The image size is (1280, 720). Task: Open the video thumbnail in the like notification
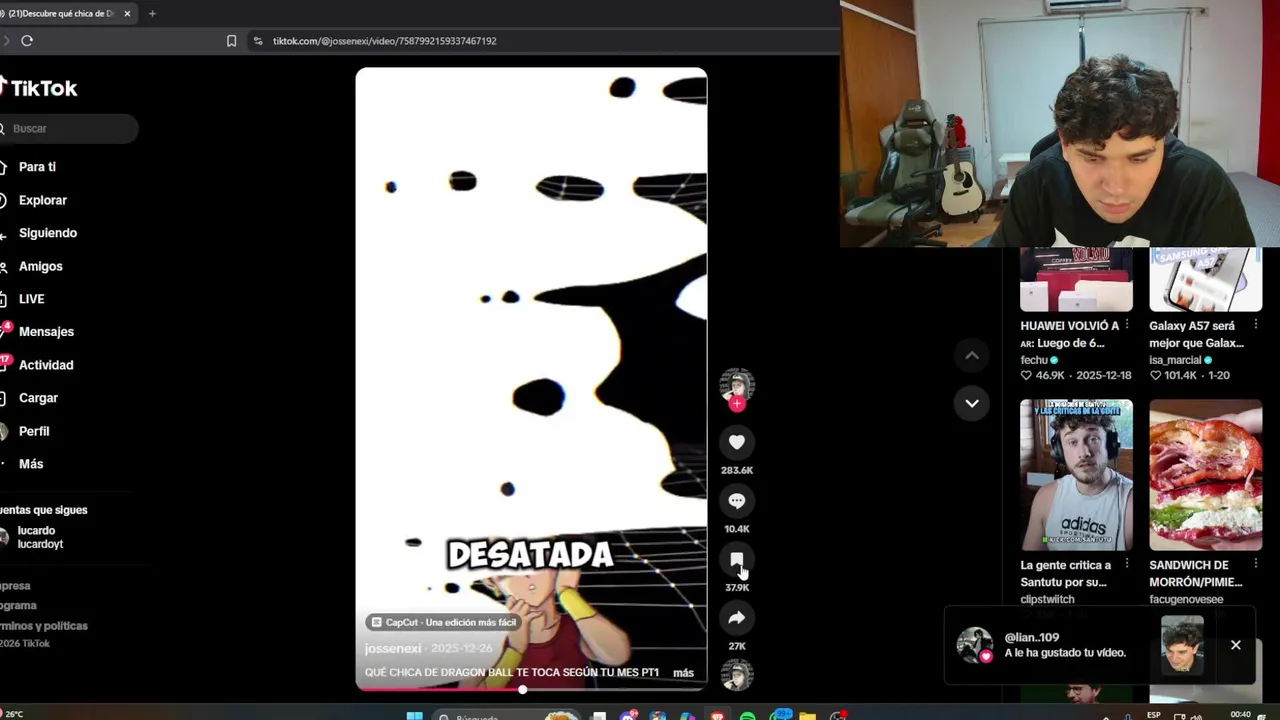point(1182,645)
